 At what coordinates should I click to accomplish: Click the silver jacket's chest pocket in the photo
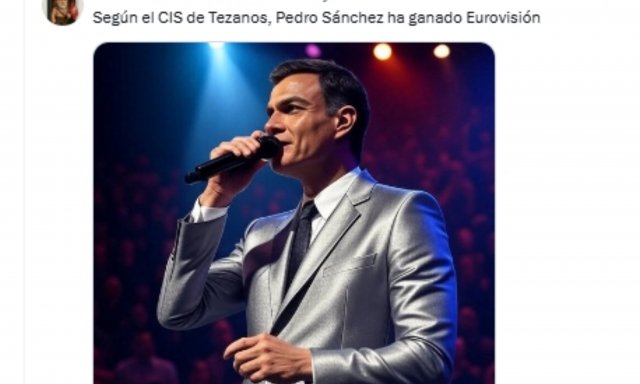click(x=350, y=264)
